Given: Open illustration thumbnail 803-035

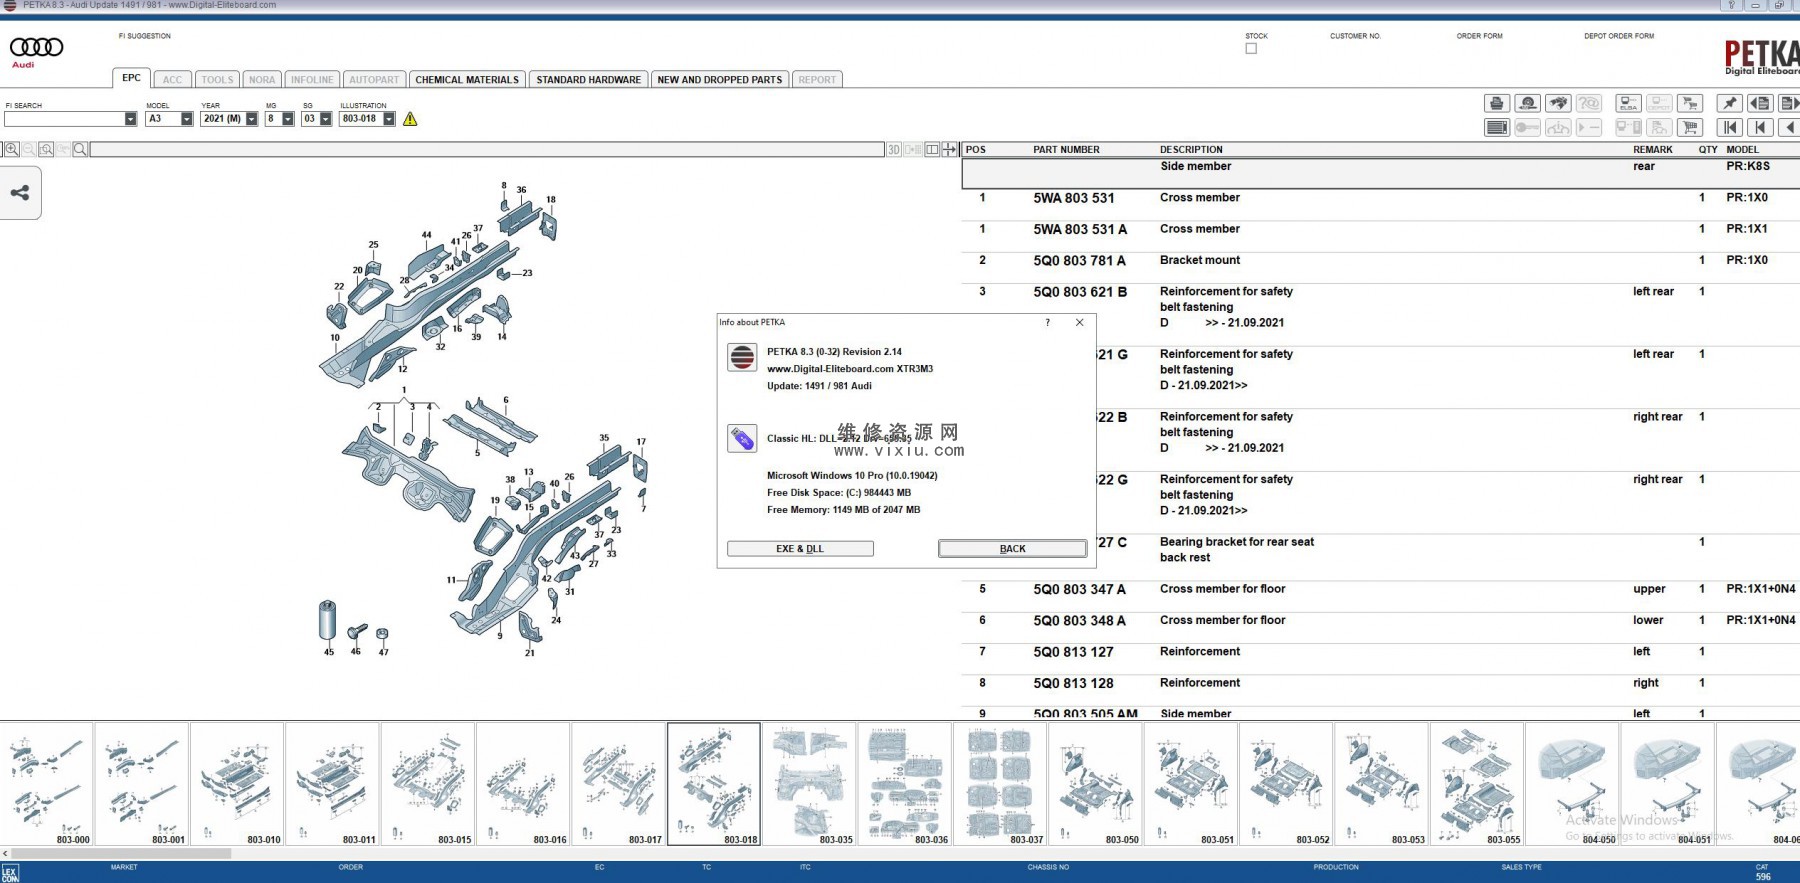Looking at the screenshot, I should pyautogui.click(x=809, y=785).
